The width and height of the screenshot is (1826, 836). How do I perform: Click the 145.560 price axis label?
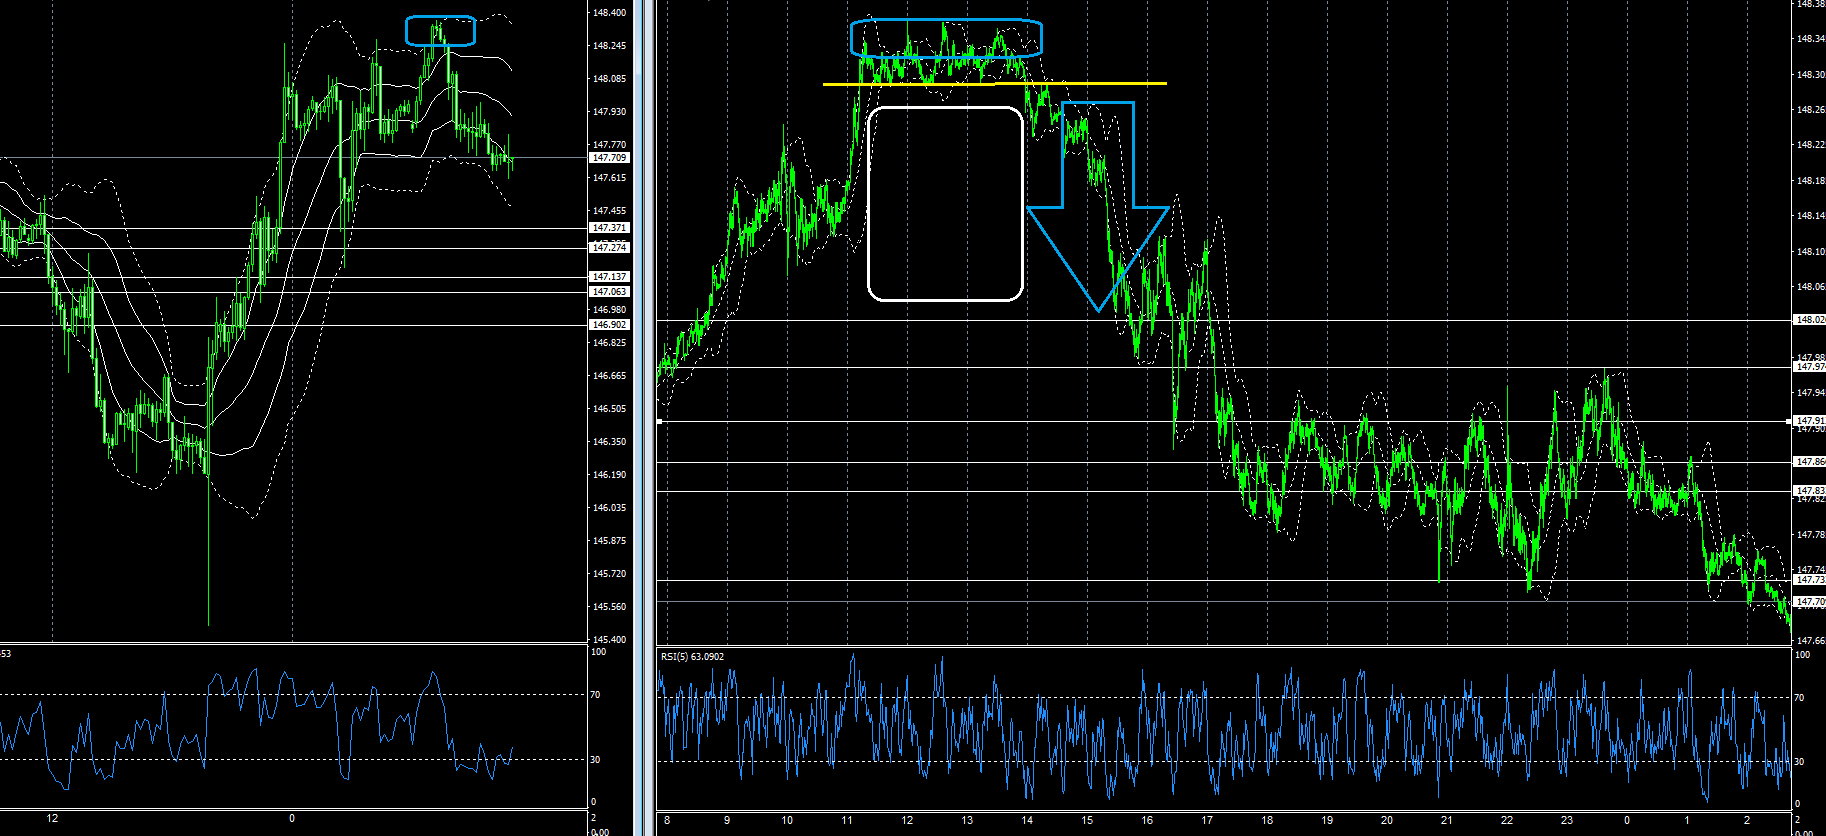[x=609, y=607]
